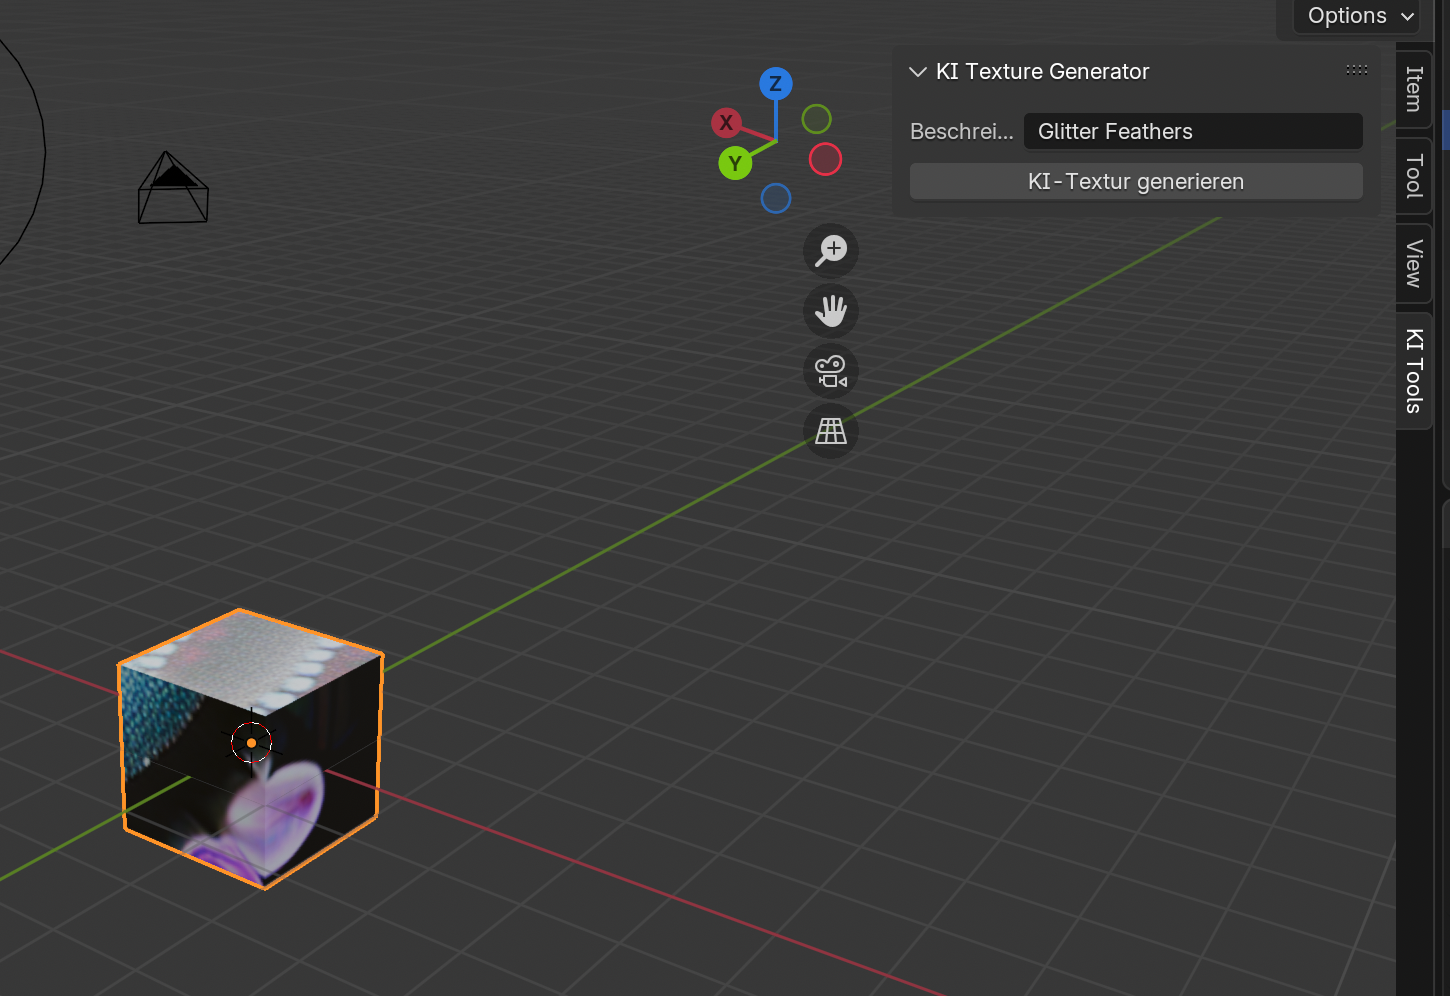Image resolution: width=1450 pixels, height=996 pixels.
Task: Collapse the KI Texture Generator panel
Action: [x=918, y=72]
